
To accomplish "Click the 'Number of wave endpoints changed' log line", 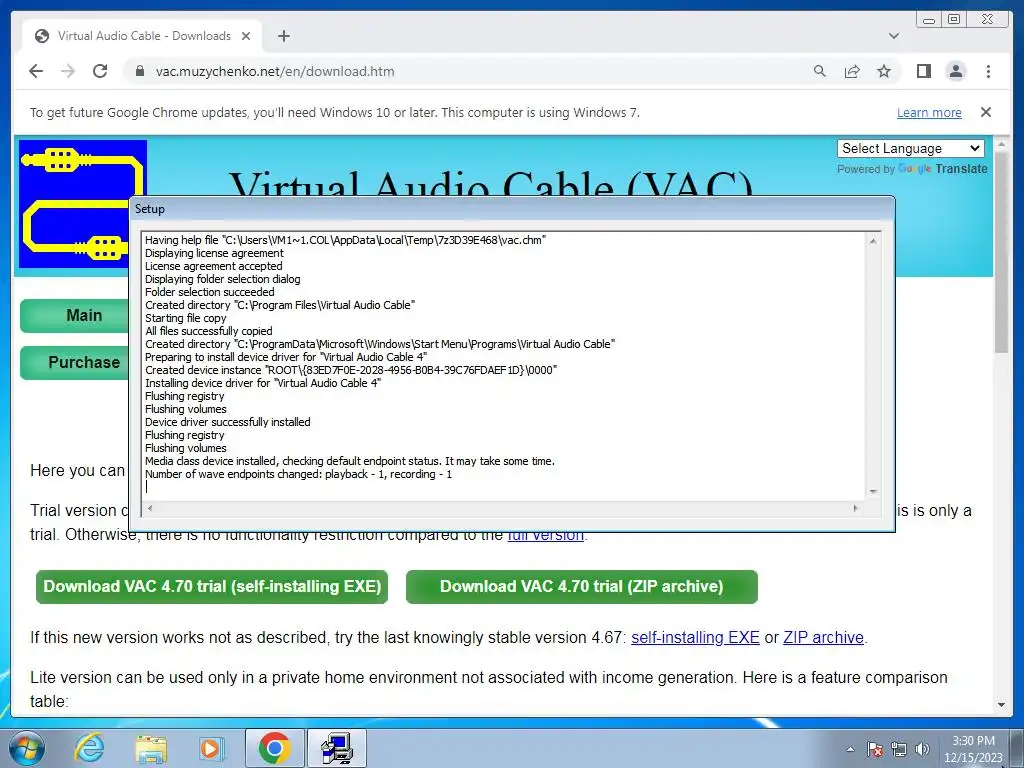I will tap(298, 474).
